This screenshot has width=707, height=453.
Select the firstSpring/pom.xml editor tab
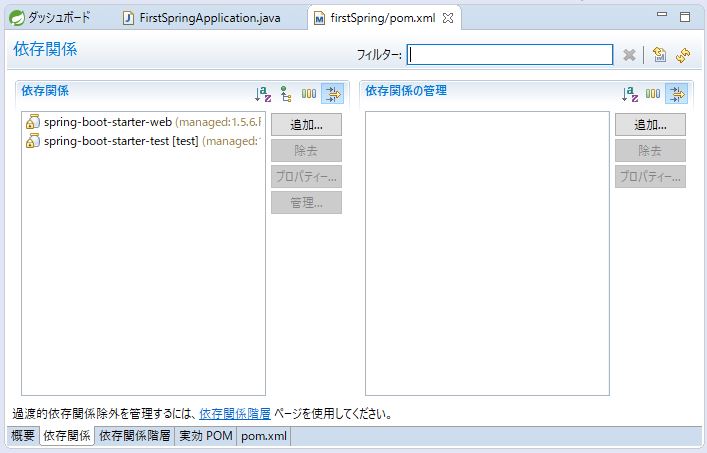tap(383, 18)
